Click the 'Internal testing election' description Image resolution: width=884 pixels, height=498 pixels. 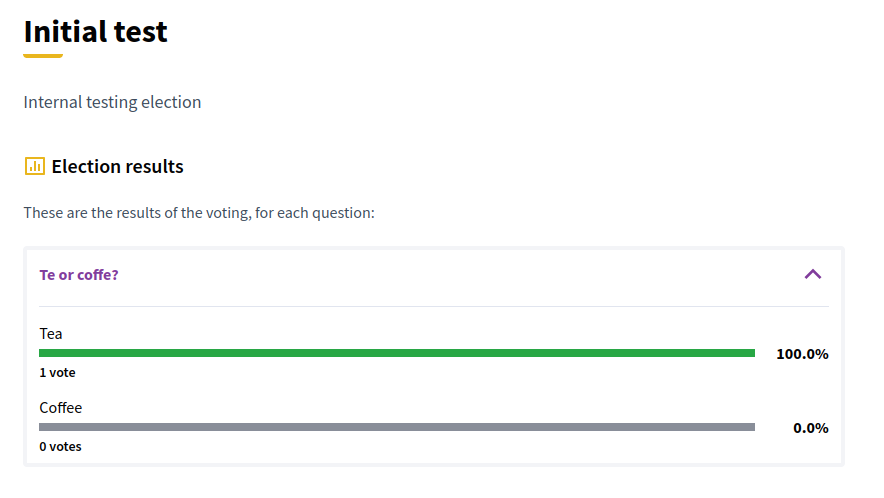tap(112, 102)
